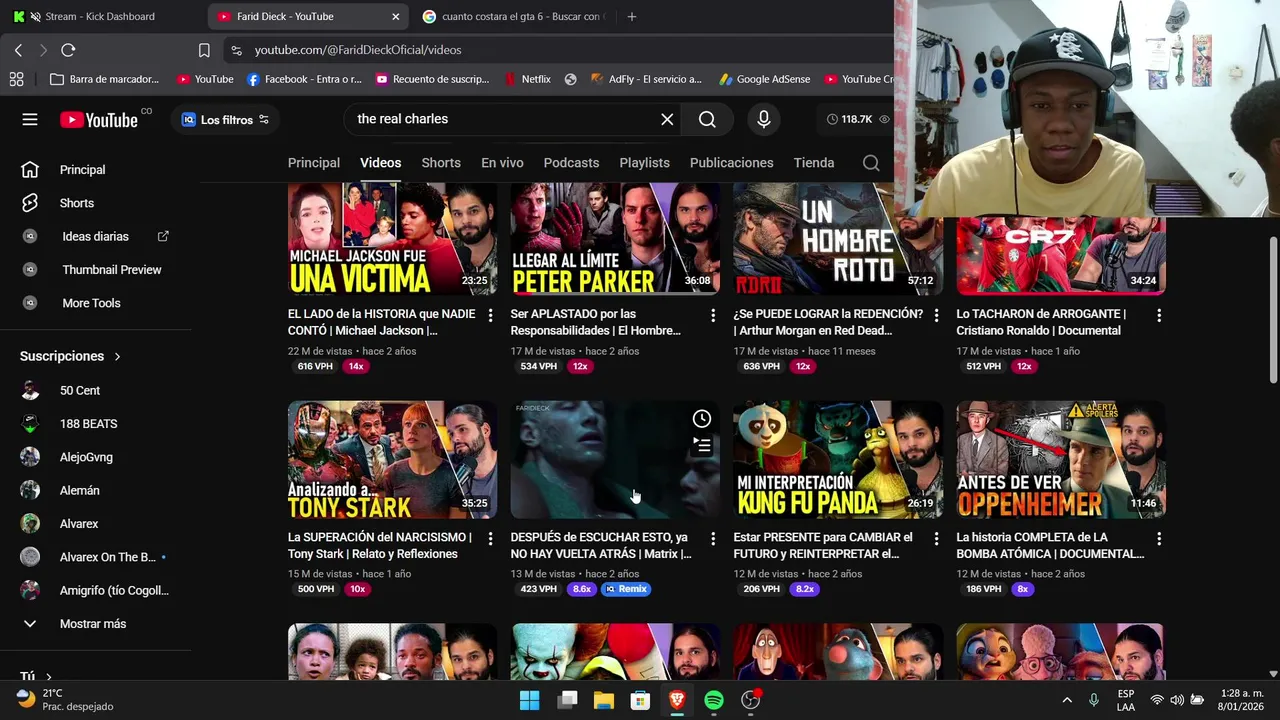
Task: Open the Kung Fu Panda video thumbnail
Action: point(838,460)
